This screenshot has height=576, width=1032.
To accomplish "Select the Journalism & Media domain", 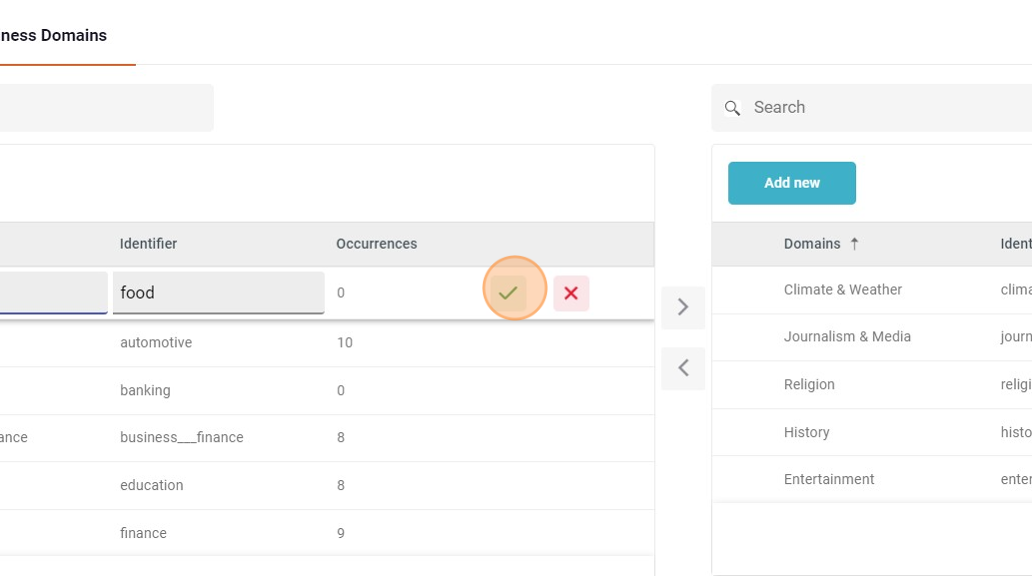I will pyautogui.click(x=847, y=337).
